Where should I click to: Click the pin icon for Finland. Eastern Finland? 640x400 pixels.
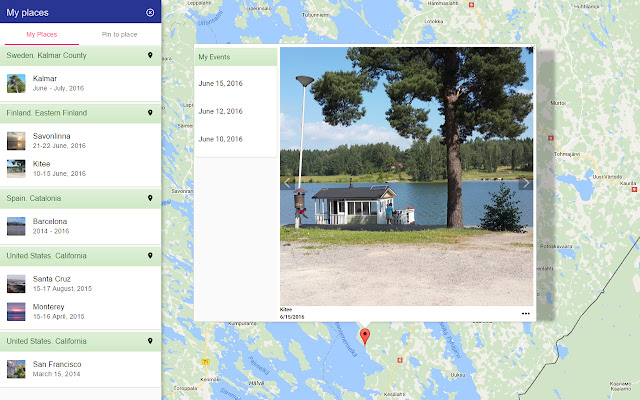point(150,113)
